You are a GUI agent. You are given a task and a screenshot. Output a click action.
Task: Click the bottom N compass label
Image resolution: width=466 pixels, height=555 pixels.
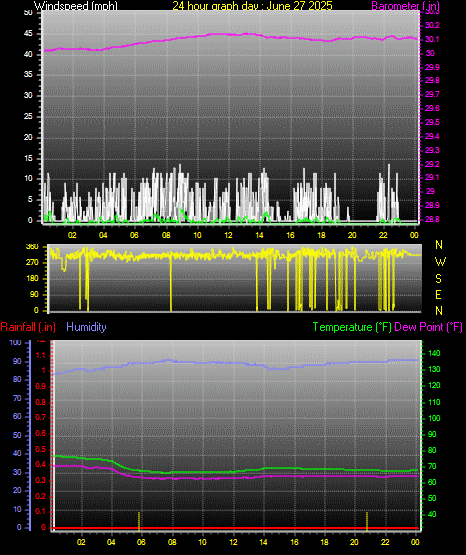[x=439, y=311]
